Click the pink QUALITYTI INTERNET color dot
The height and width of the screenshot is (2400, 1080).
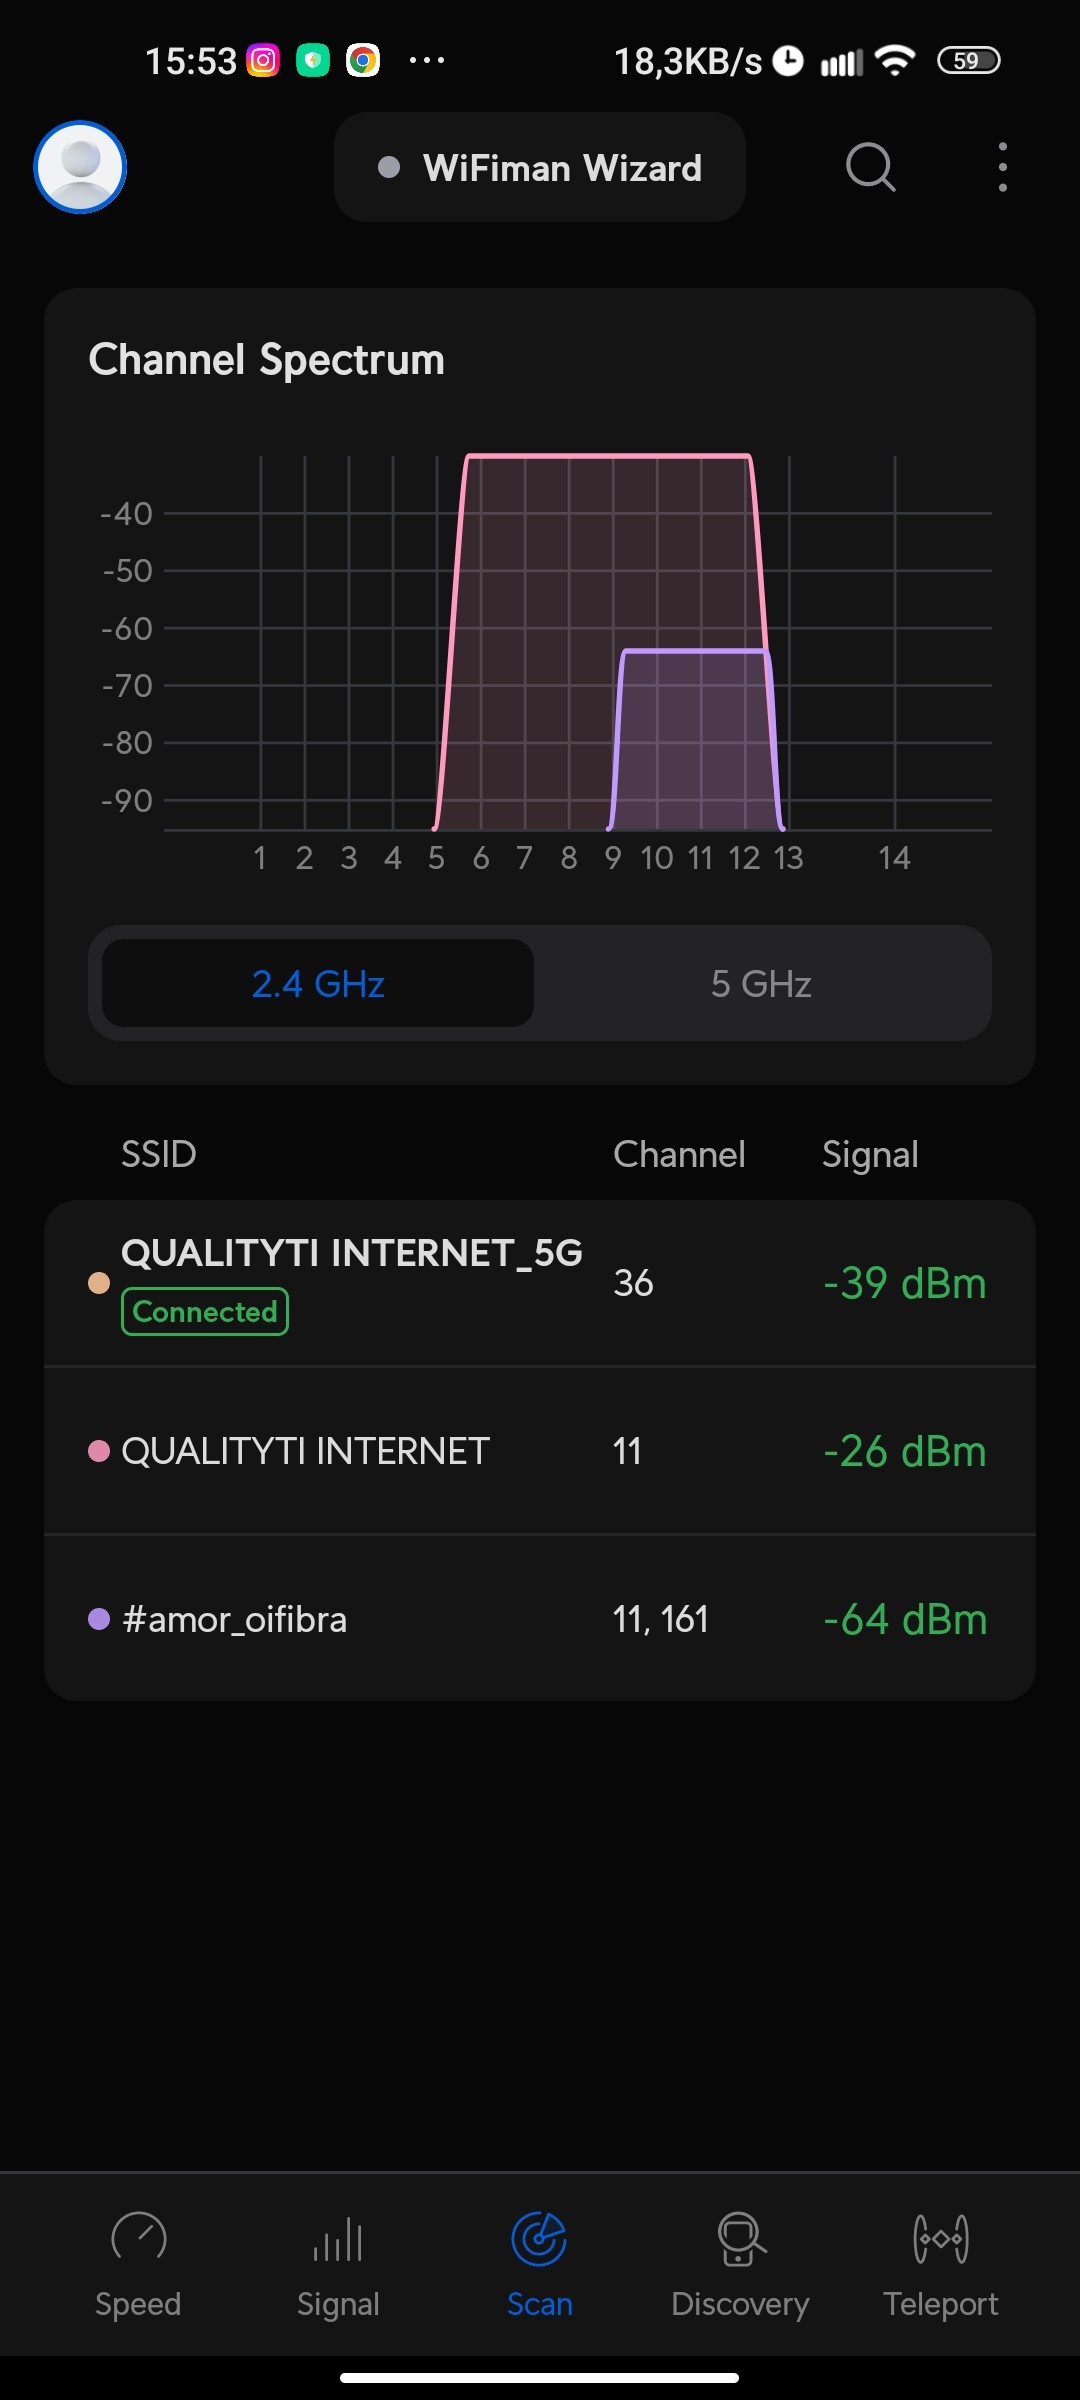click(99, 1451)
